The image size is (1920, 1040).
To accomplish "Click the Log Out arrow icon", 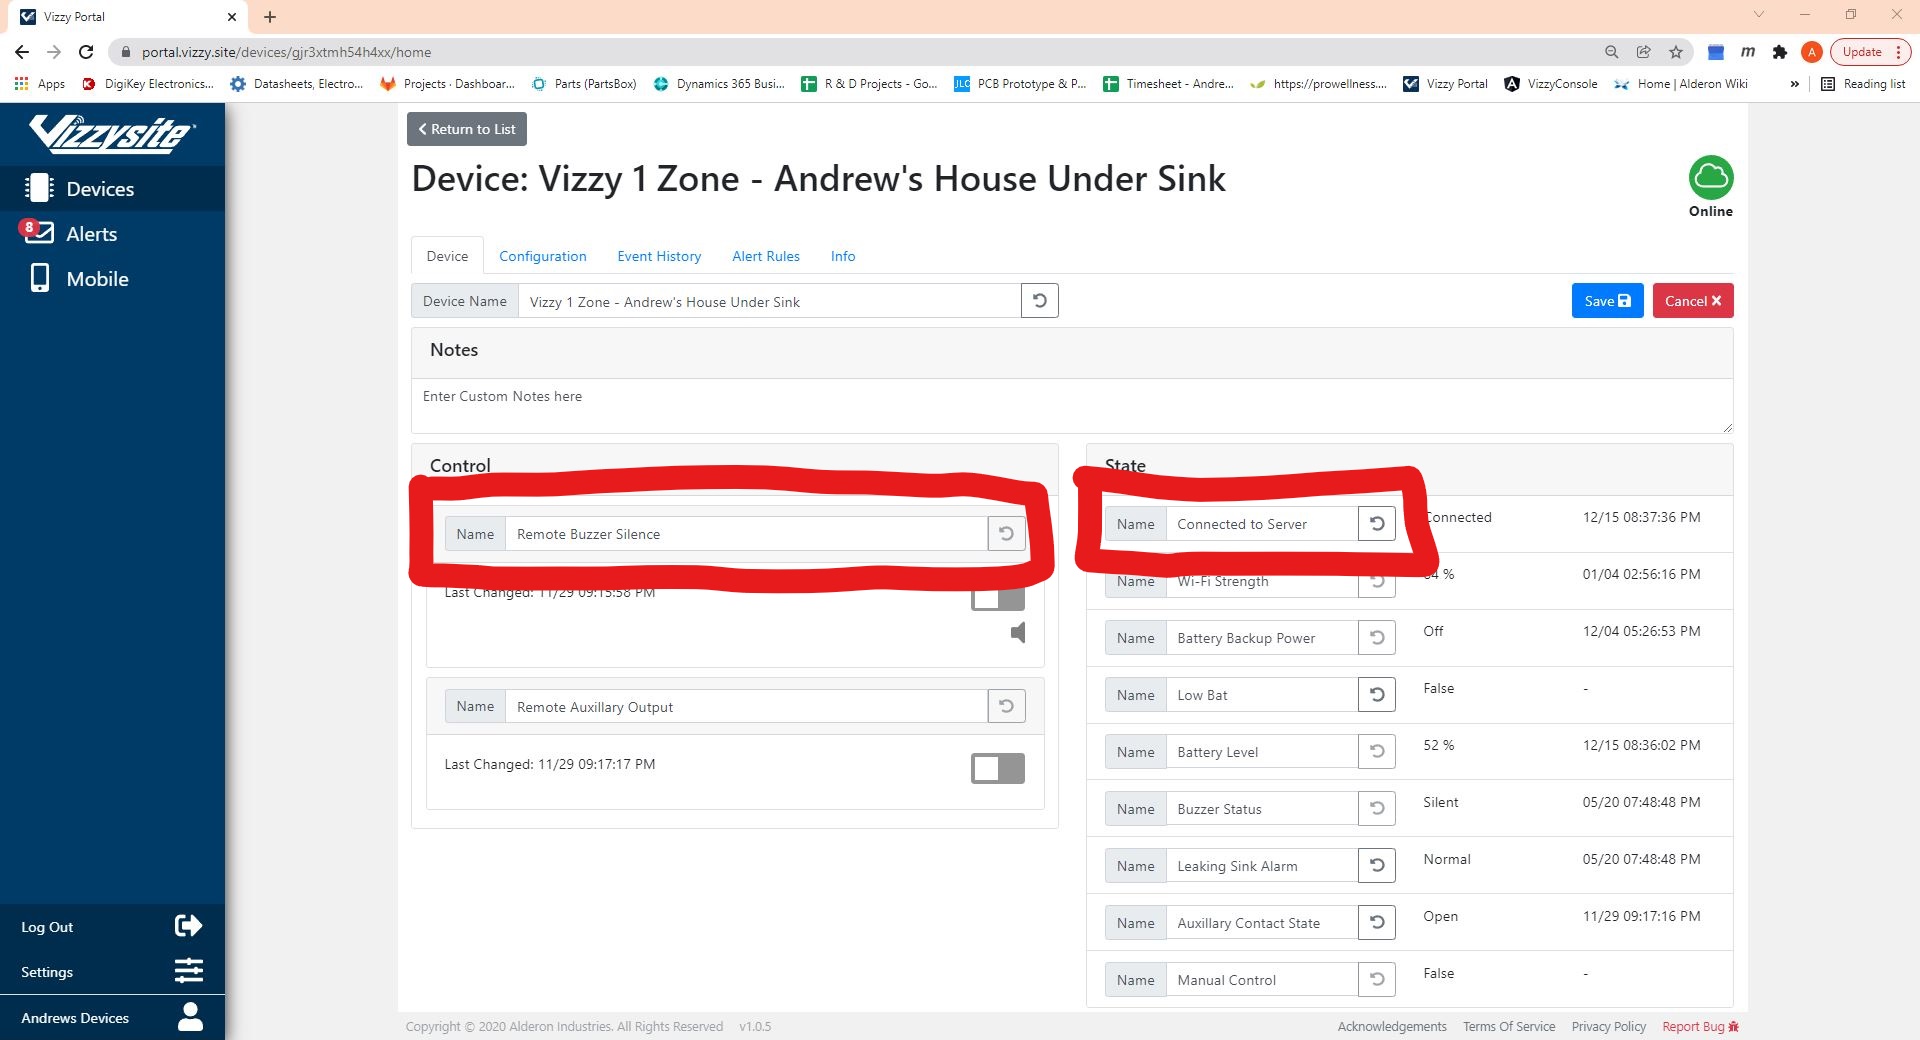I will (x=188, y=926).
